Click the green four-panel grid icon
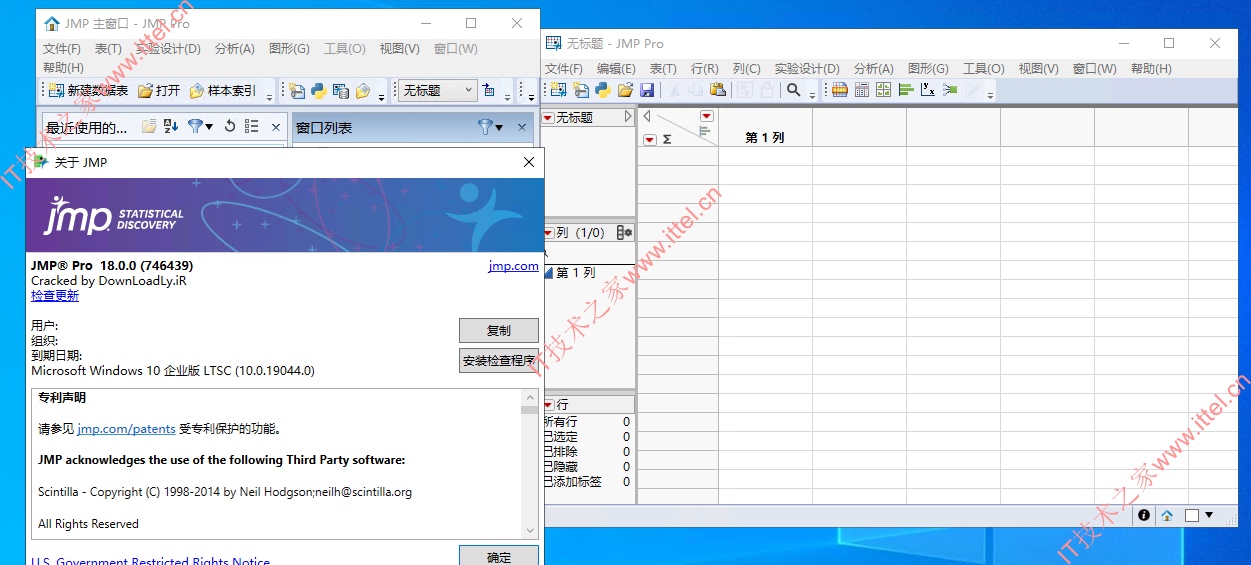 (x=883, y=90)
